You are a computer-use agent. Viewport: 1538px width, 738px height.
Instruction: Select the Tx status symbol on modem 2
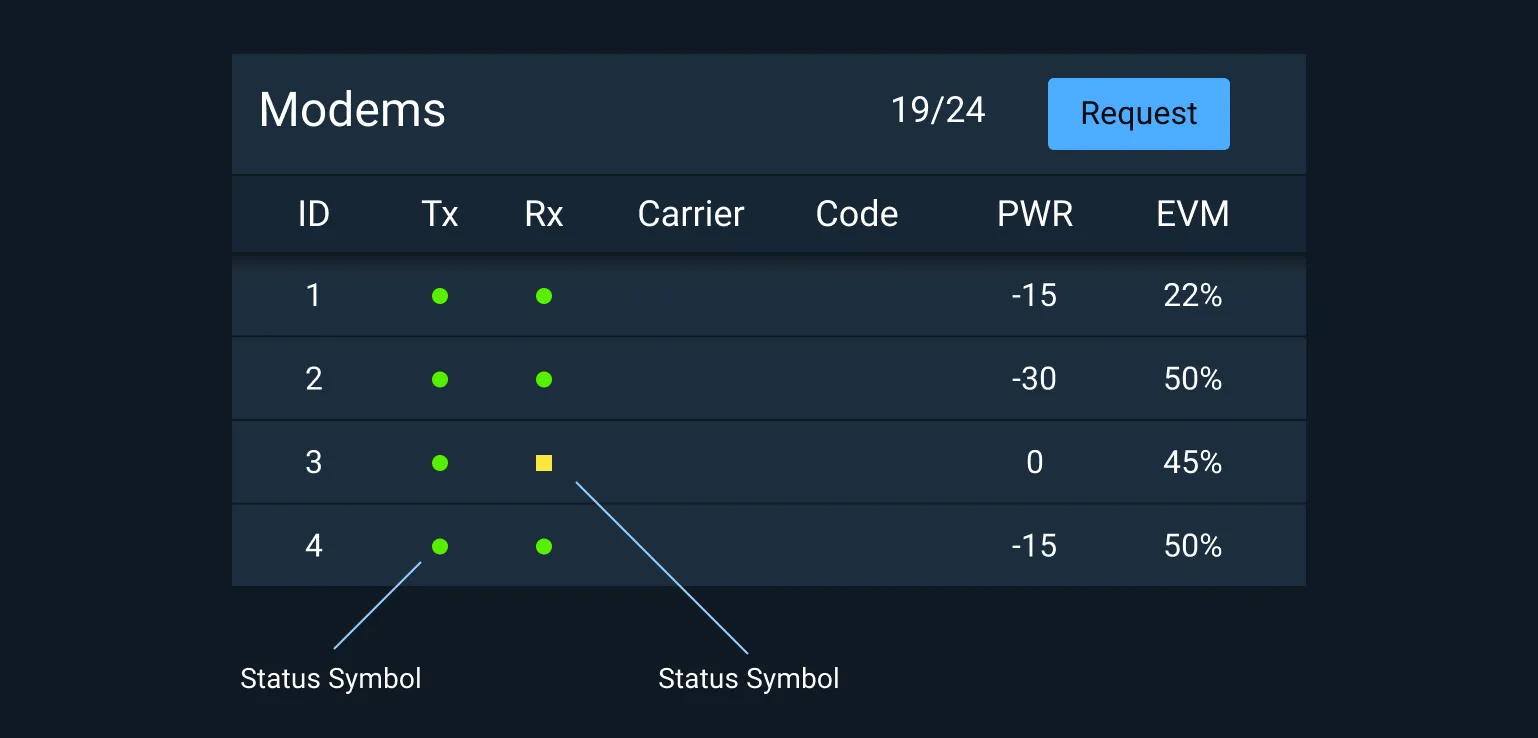[440, 379]
